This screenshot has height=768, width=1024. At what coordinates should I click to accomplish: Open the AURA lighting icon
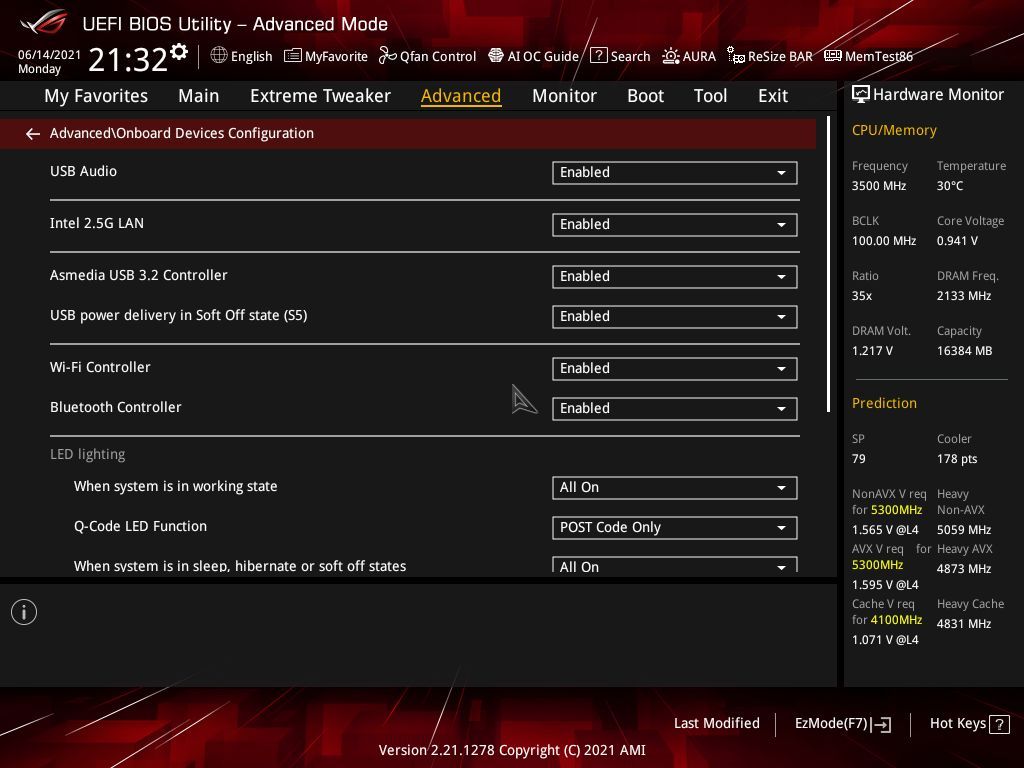pyautogui.click(x=671, y=56)
